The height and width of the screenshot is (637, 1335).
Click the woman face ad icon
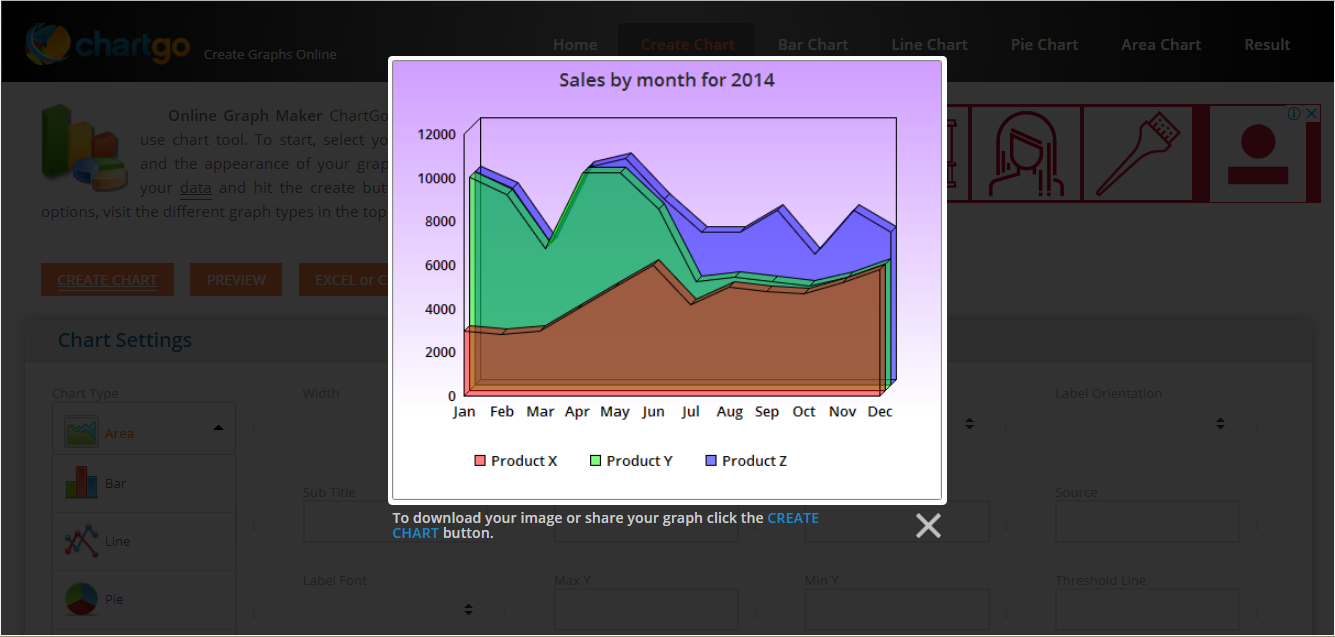click(1025, 154)
